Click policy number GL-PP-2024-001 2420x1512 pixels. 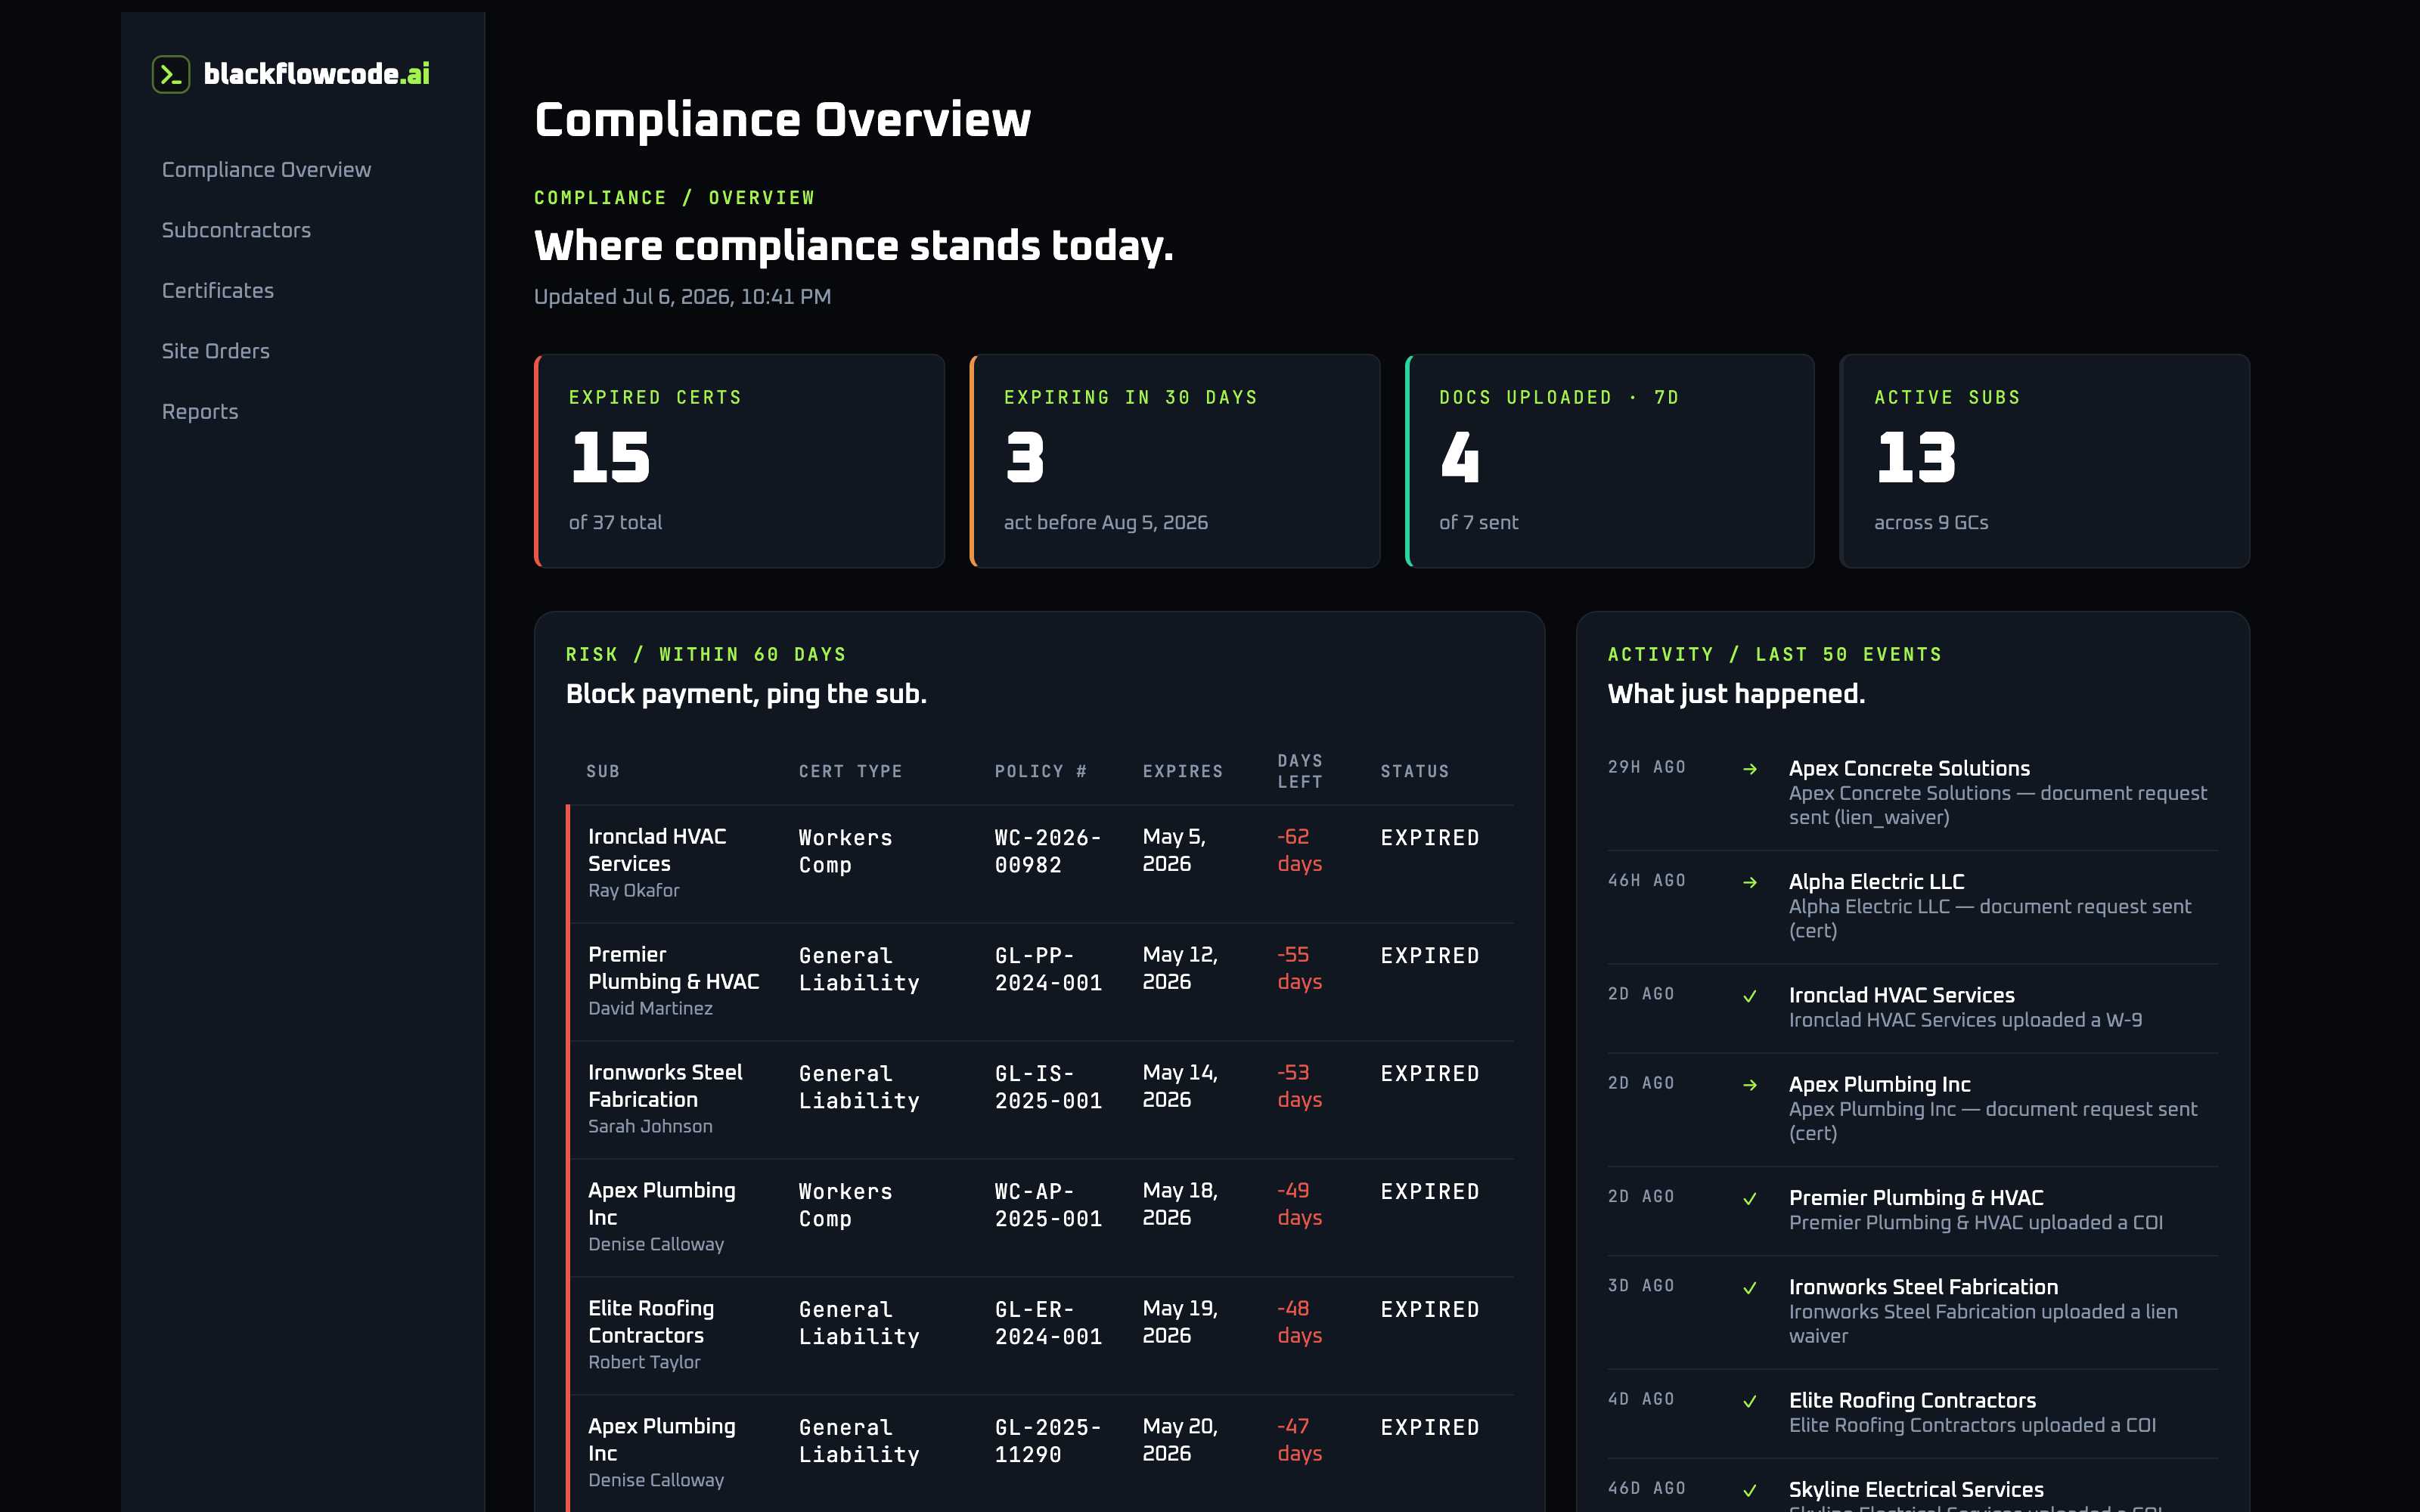pyautogui.click(x=1048, y=969)
